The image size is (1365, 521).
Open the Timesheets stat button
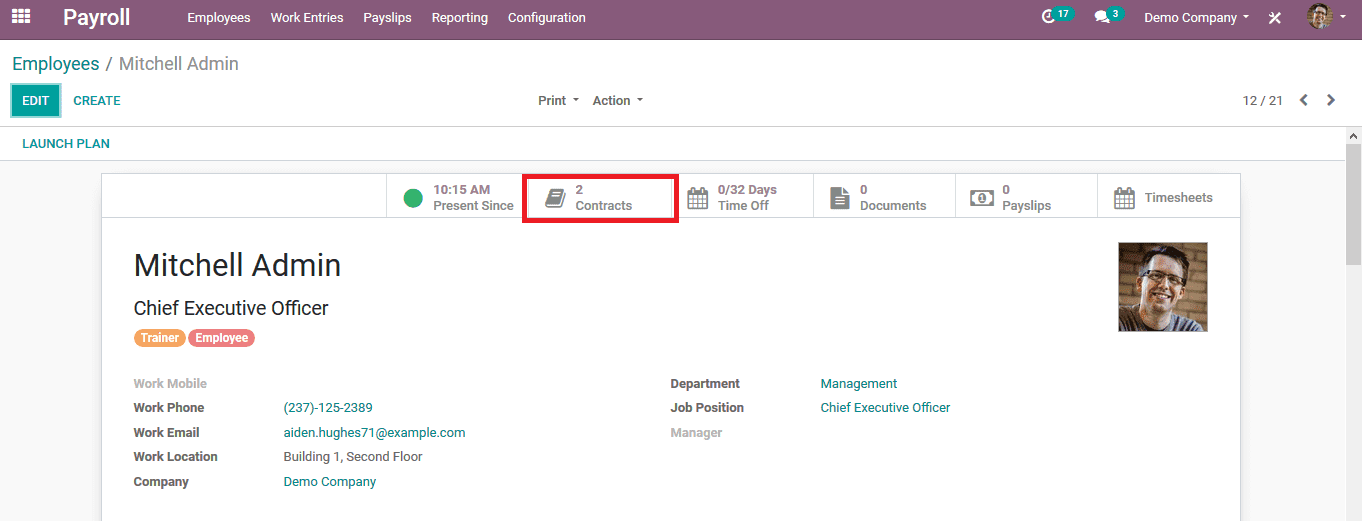(x=1168, y=197)
